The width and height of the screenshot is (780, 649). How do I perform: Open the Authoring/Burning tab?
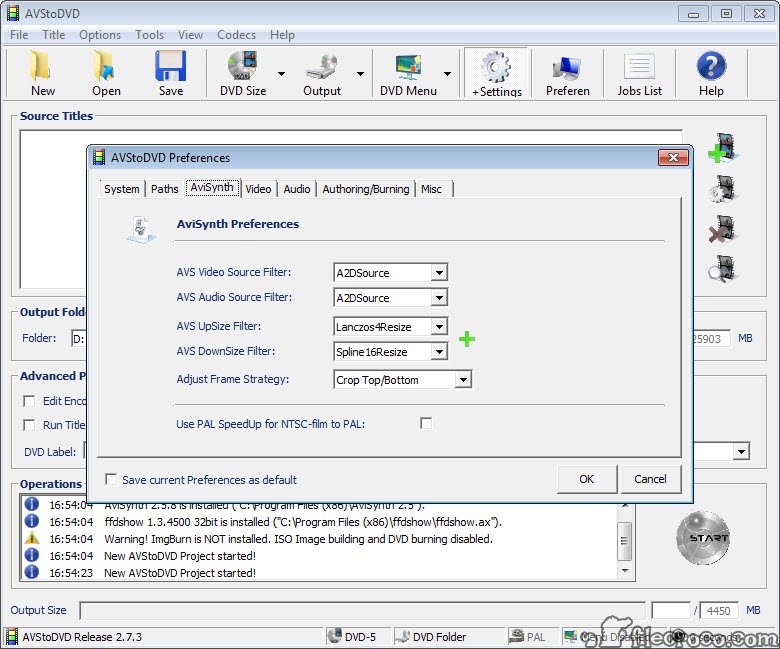[x=366, y=189]
